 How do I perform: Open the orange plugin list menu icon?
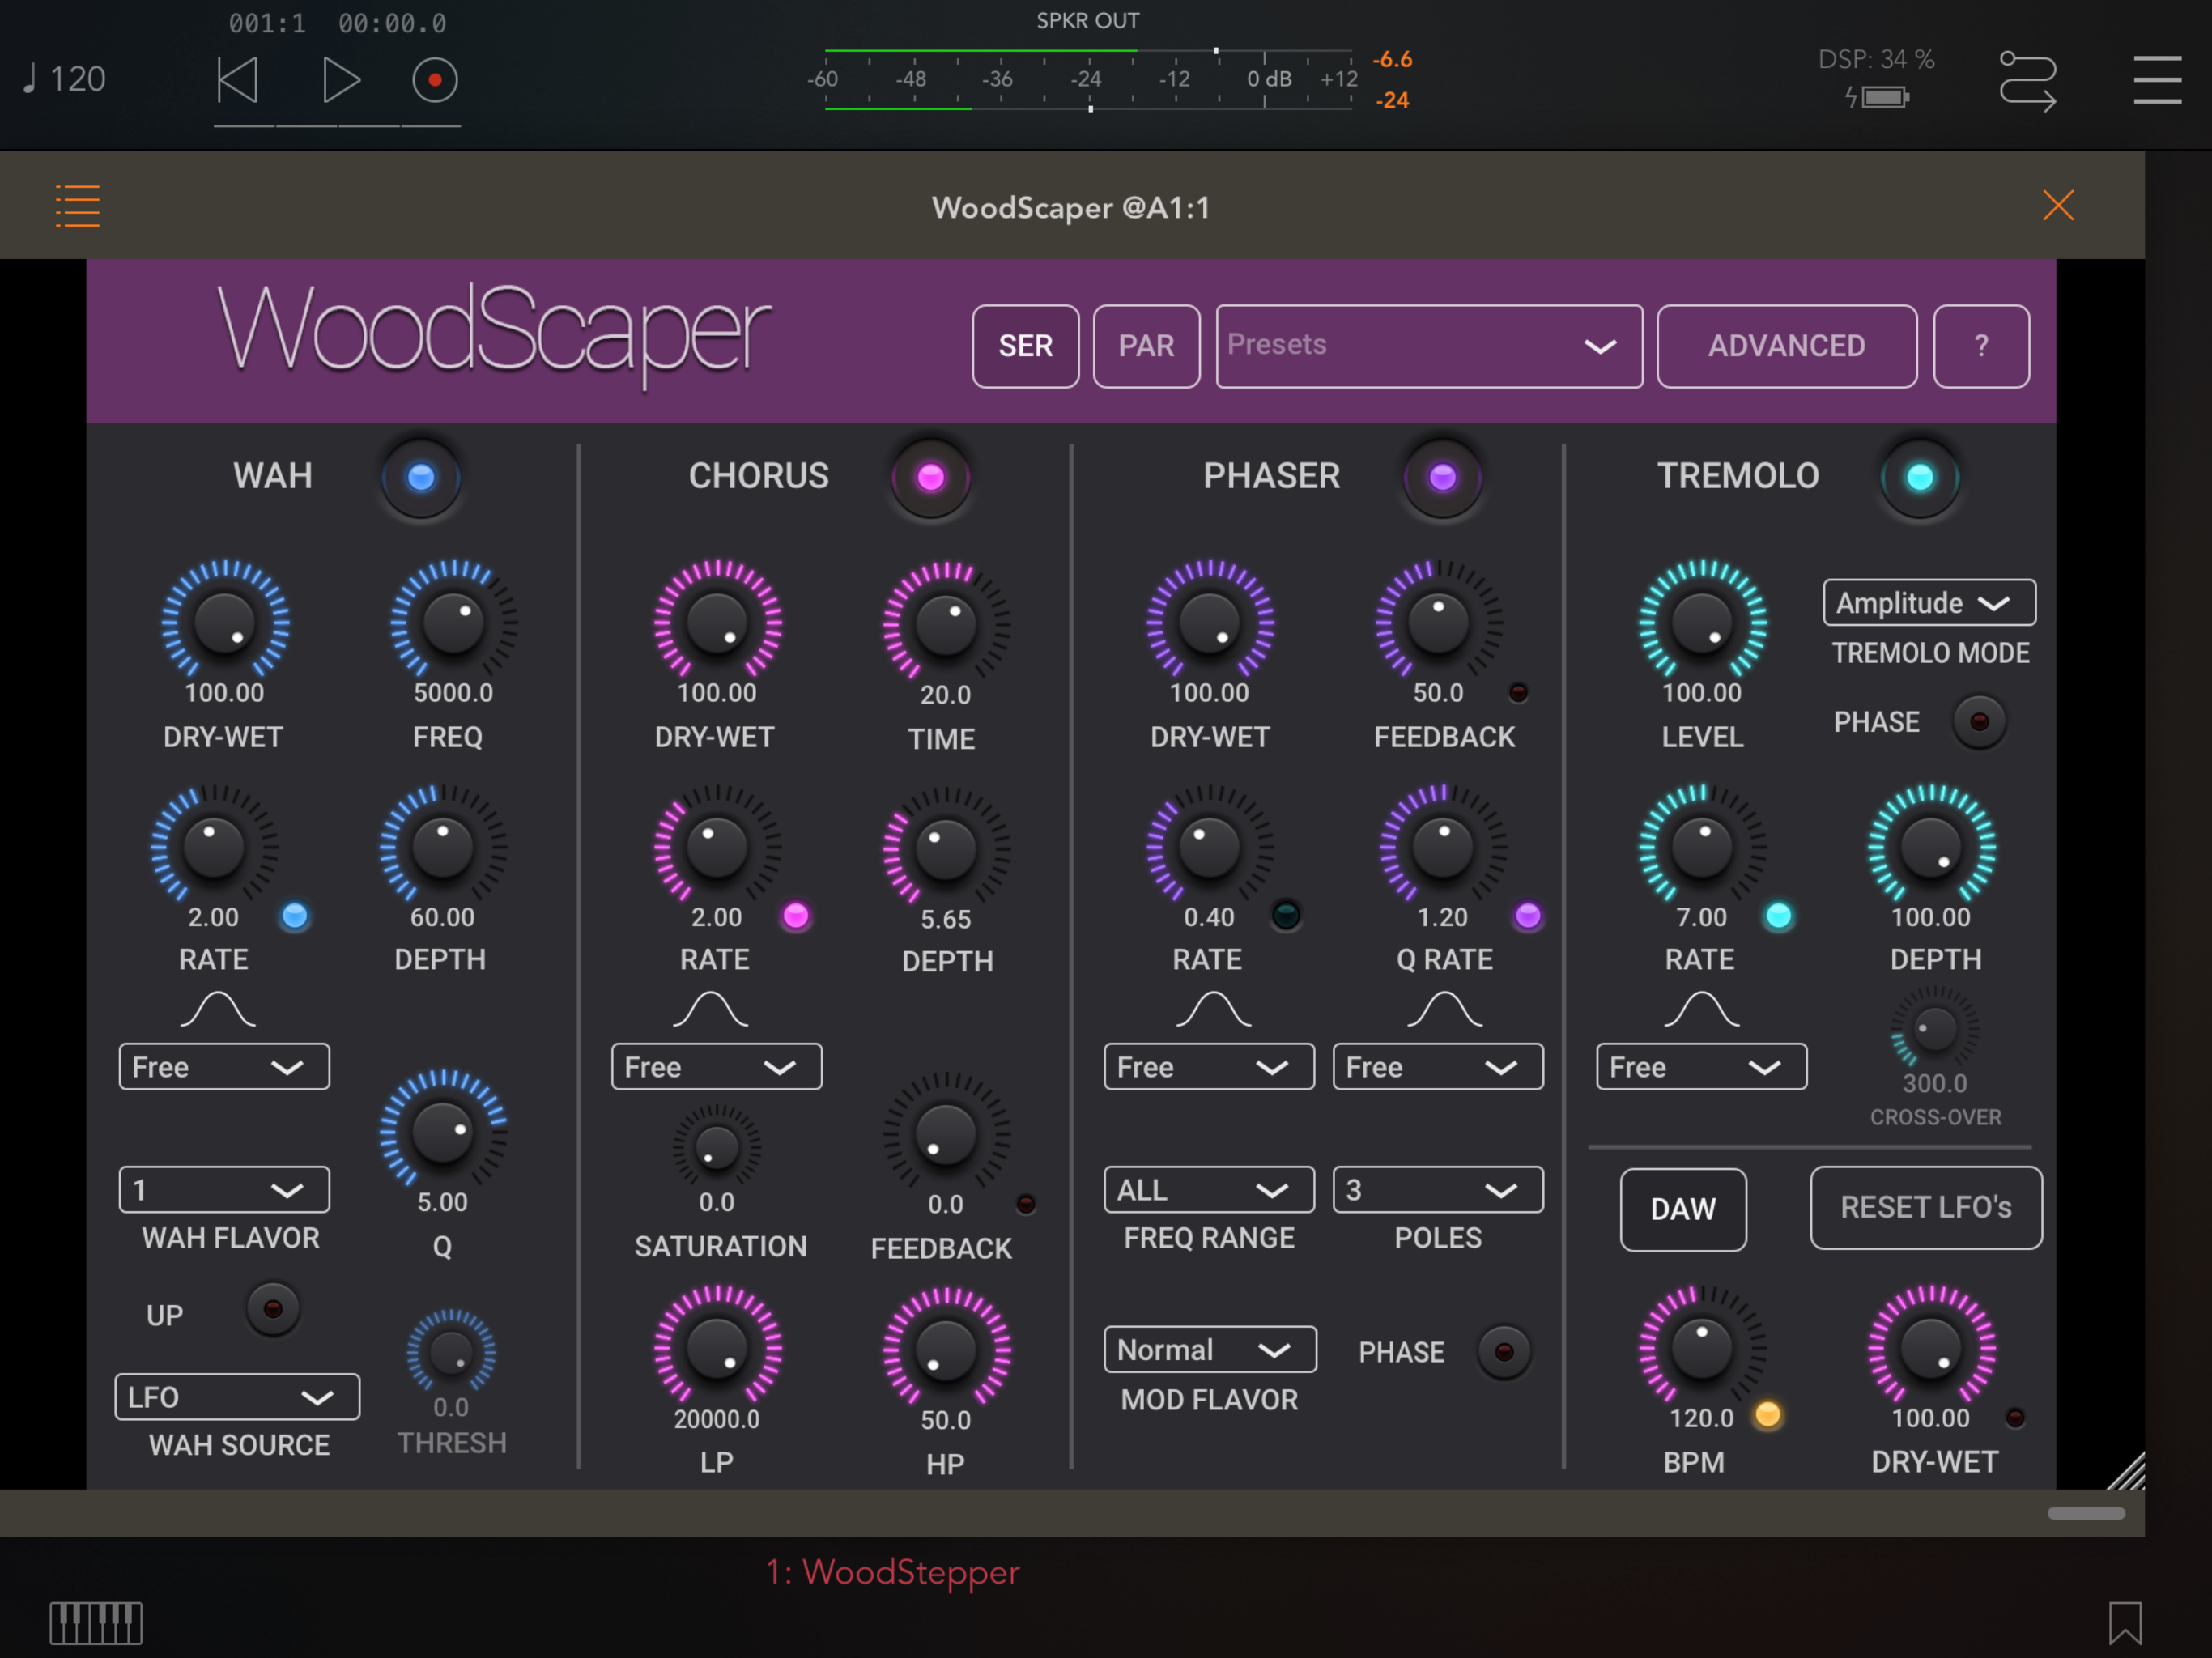pyautogui.click(x=77, y=206)
